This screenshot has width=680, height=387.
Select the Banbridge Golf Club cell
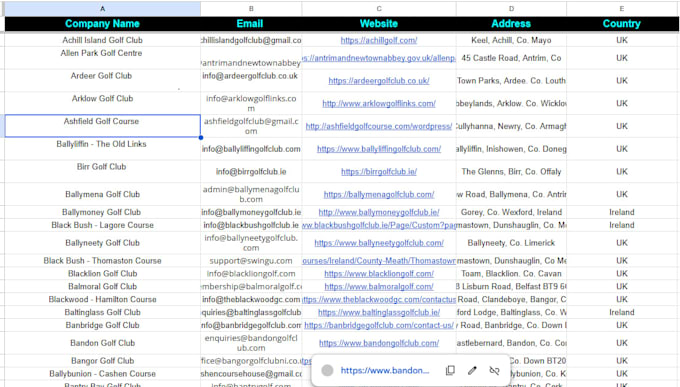click(x=102, y=325)
